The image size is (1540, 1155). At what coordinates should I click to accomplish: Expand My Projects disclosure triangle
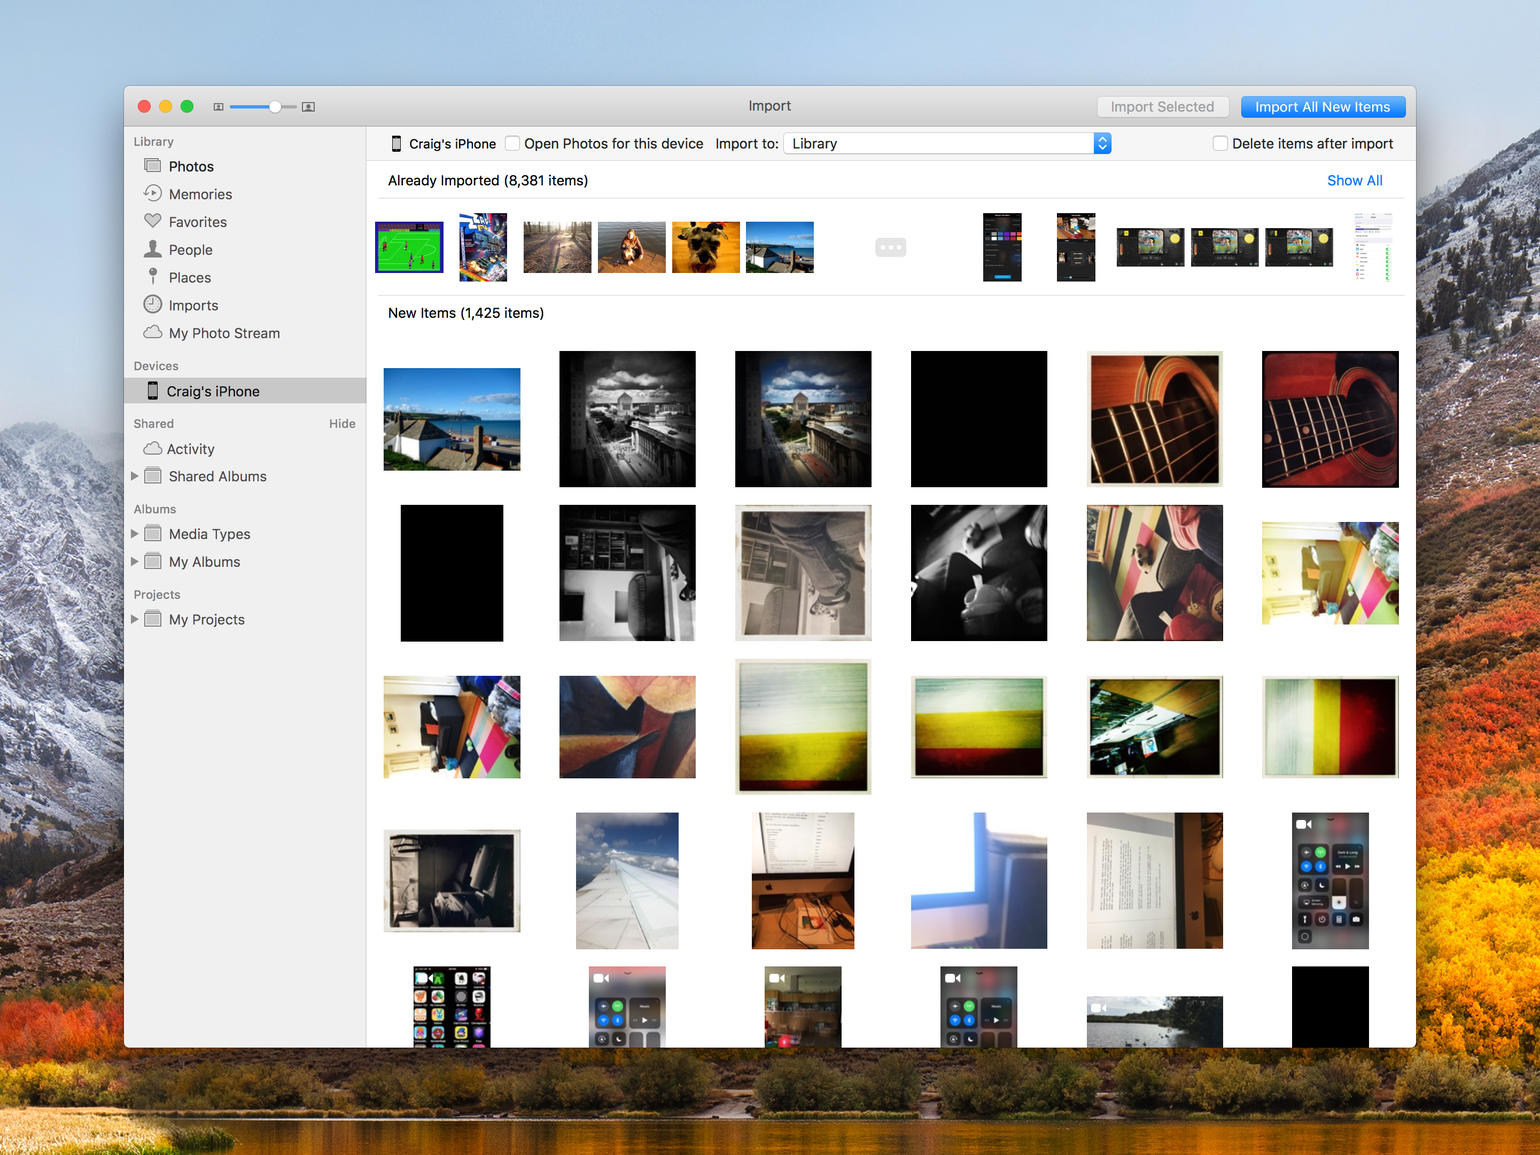click(135, 619)
